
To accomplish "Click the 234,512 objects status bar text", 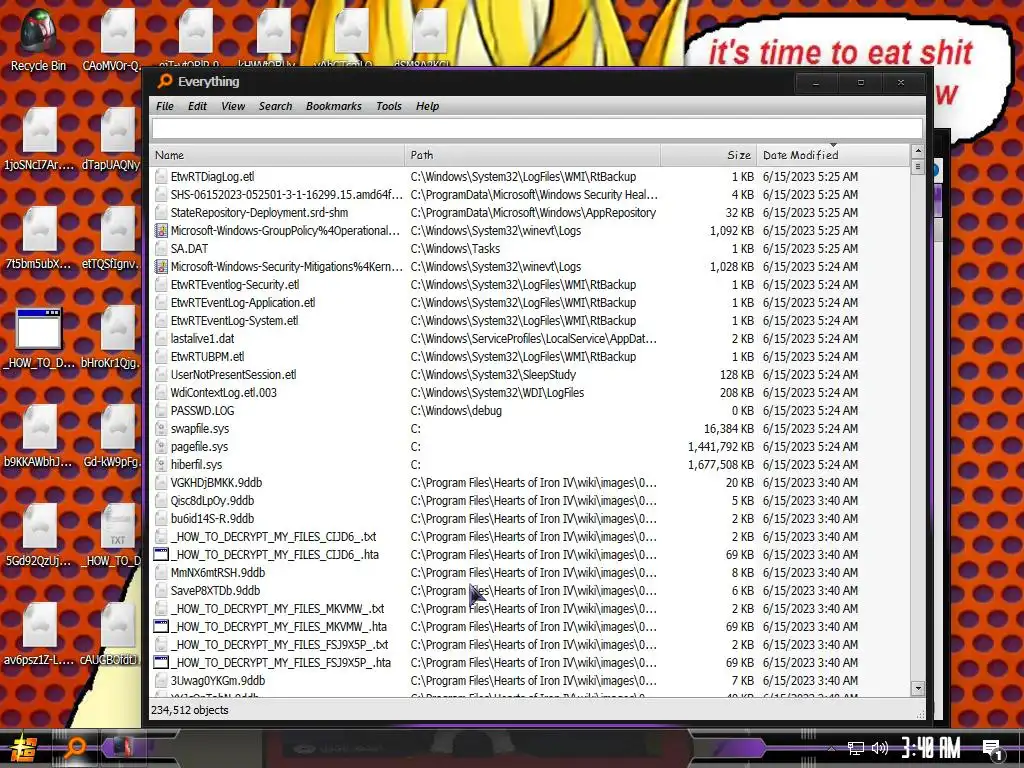I will click(x=189, y=710).
